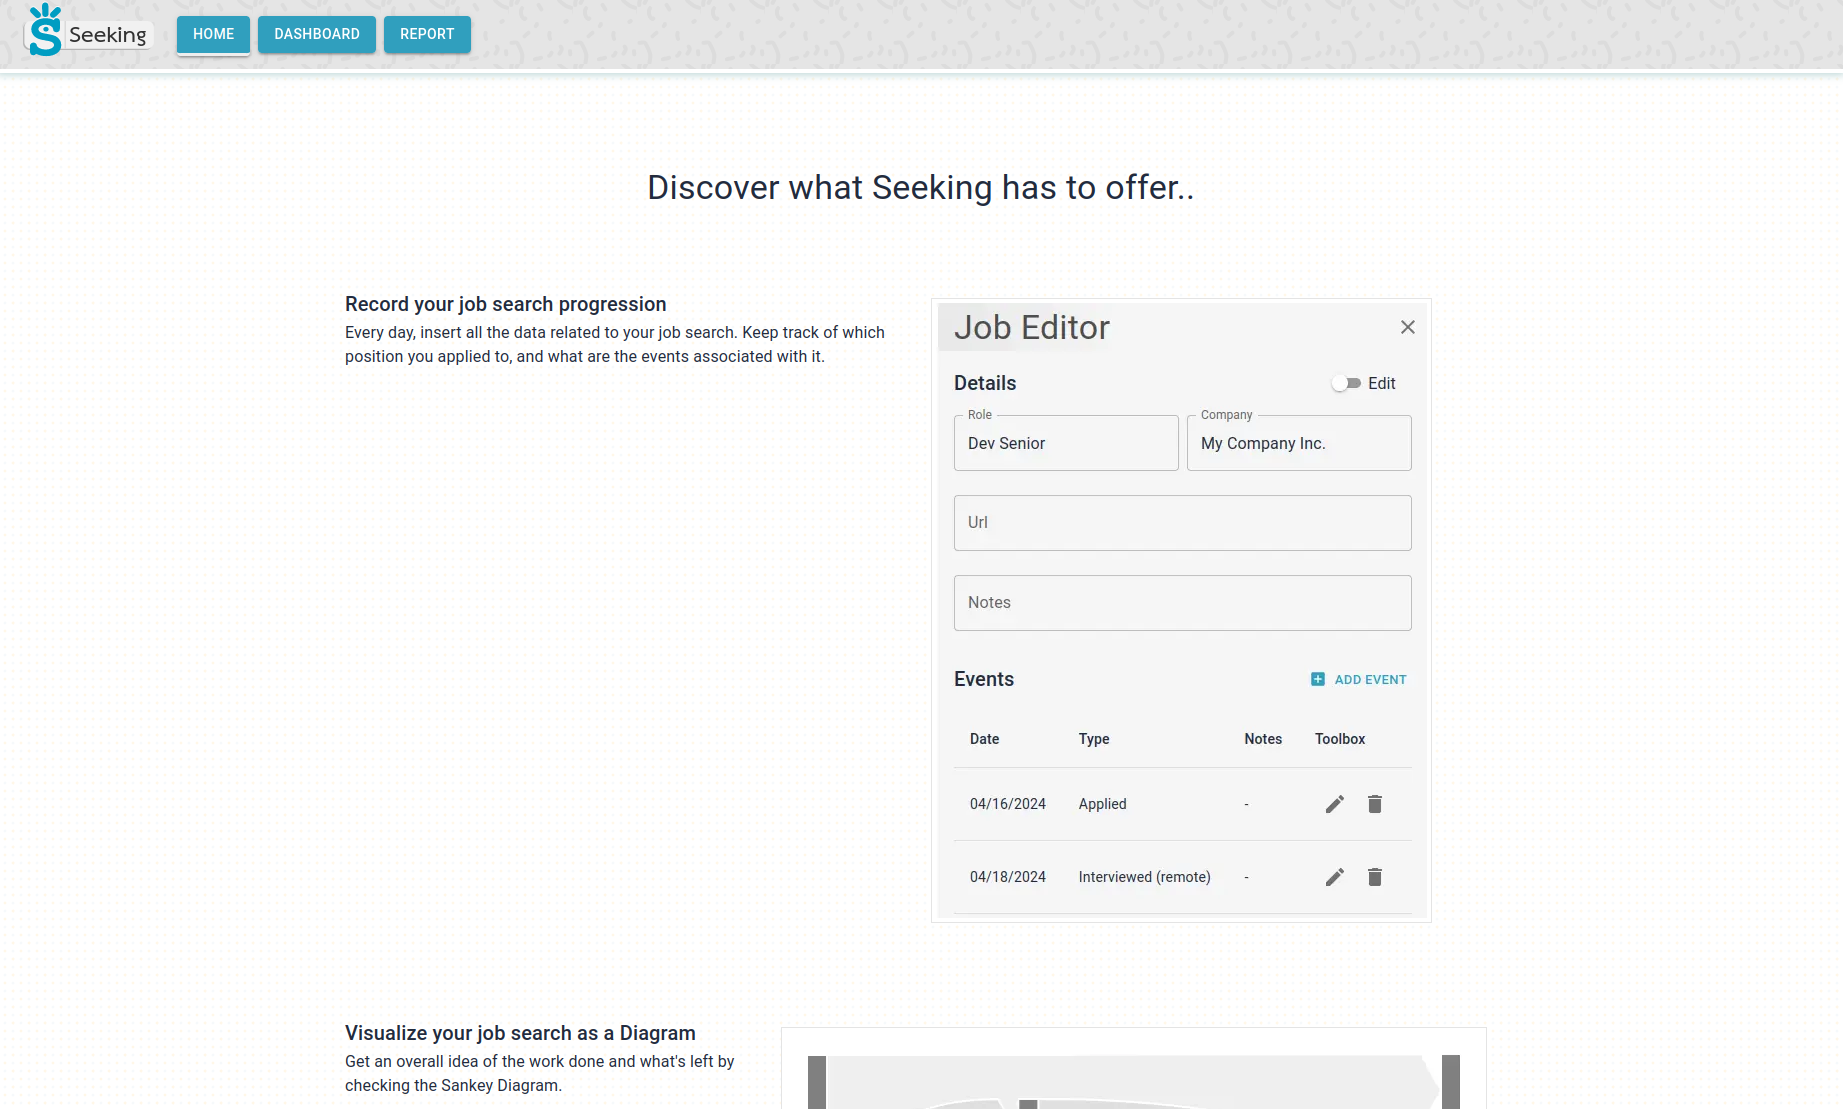Click the Toolbox column header
The width and height of the screenshot is (1843, 1109).
click(1339, 739)
